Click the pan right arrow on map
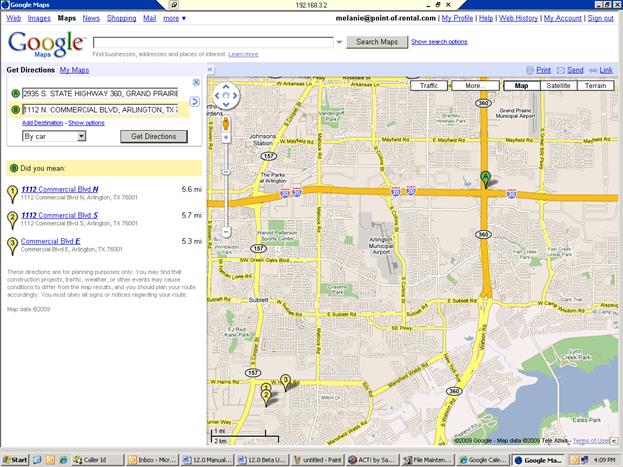 pyautogui.click(x=235, y=95)
